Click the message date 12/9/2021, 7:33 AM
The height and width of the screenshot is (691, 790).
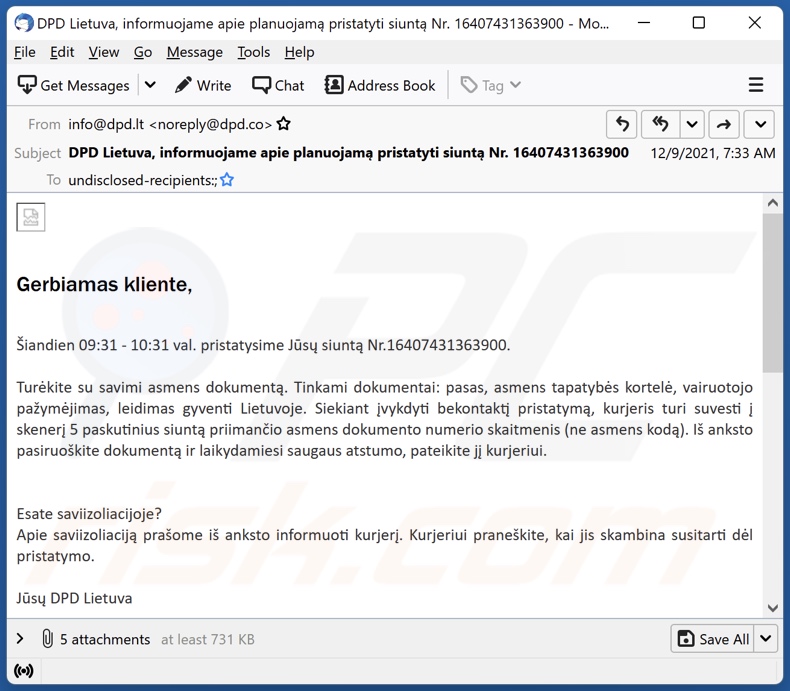tap(713, 153)
